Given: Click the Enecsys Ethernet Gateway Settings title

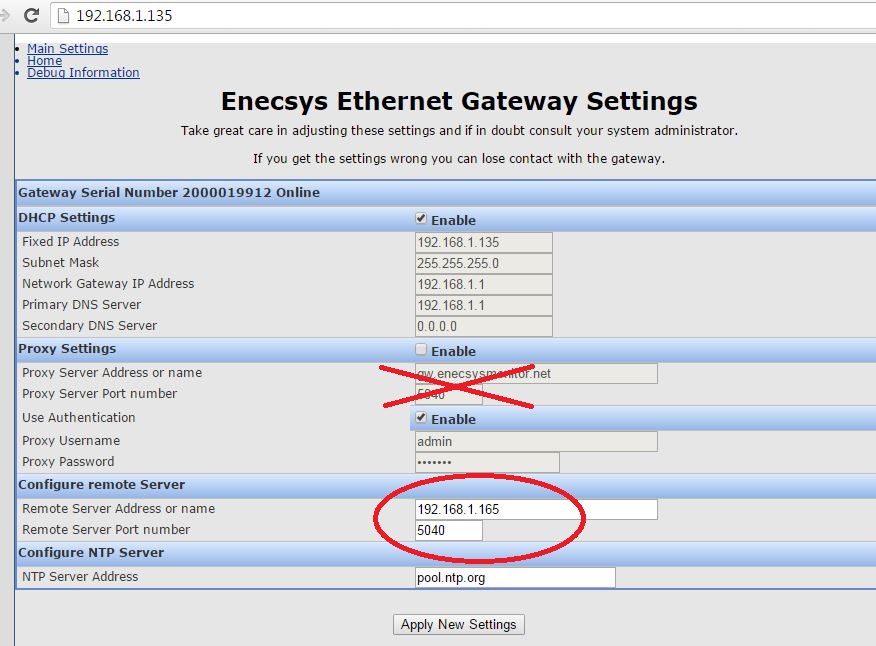Looking at the screenshot, I should point(459,101).
